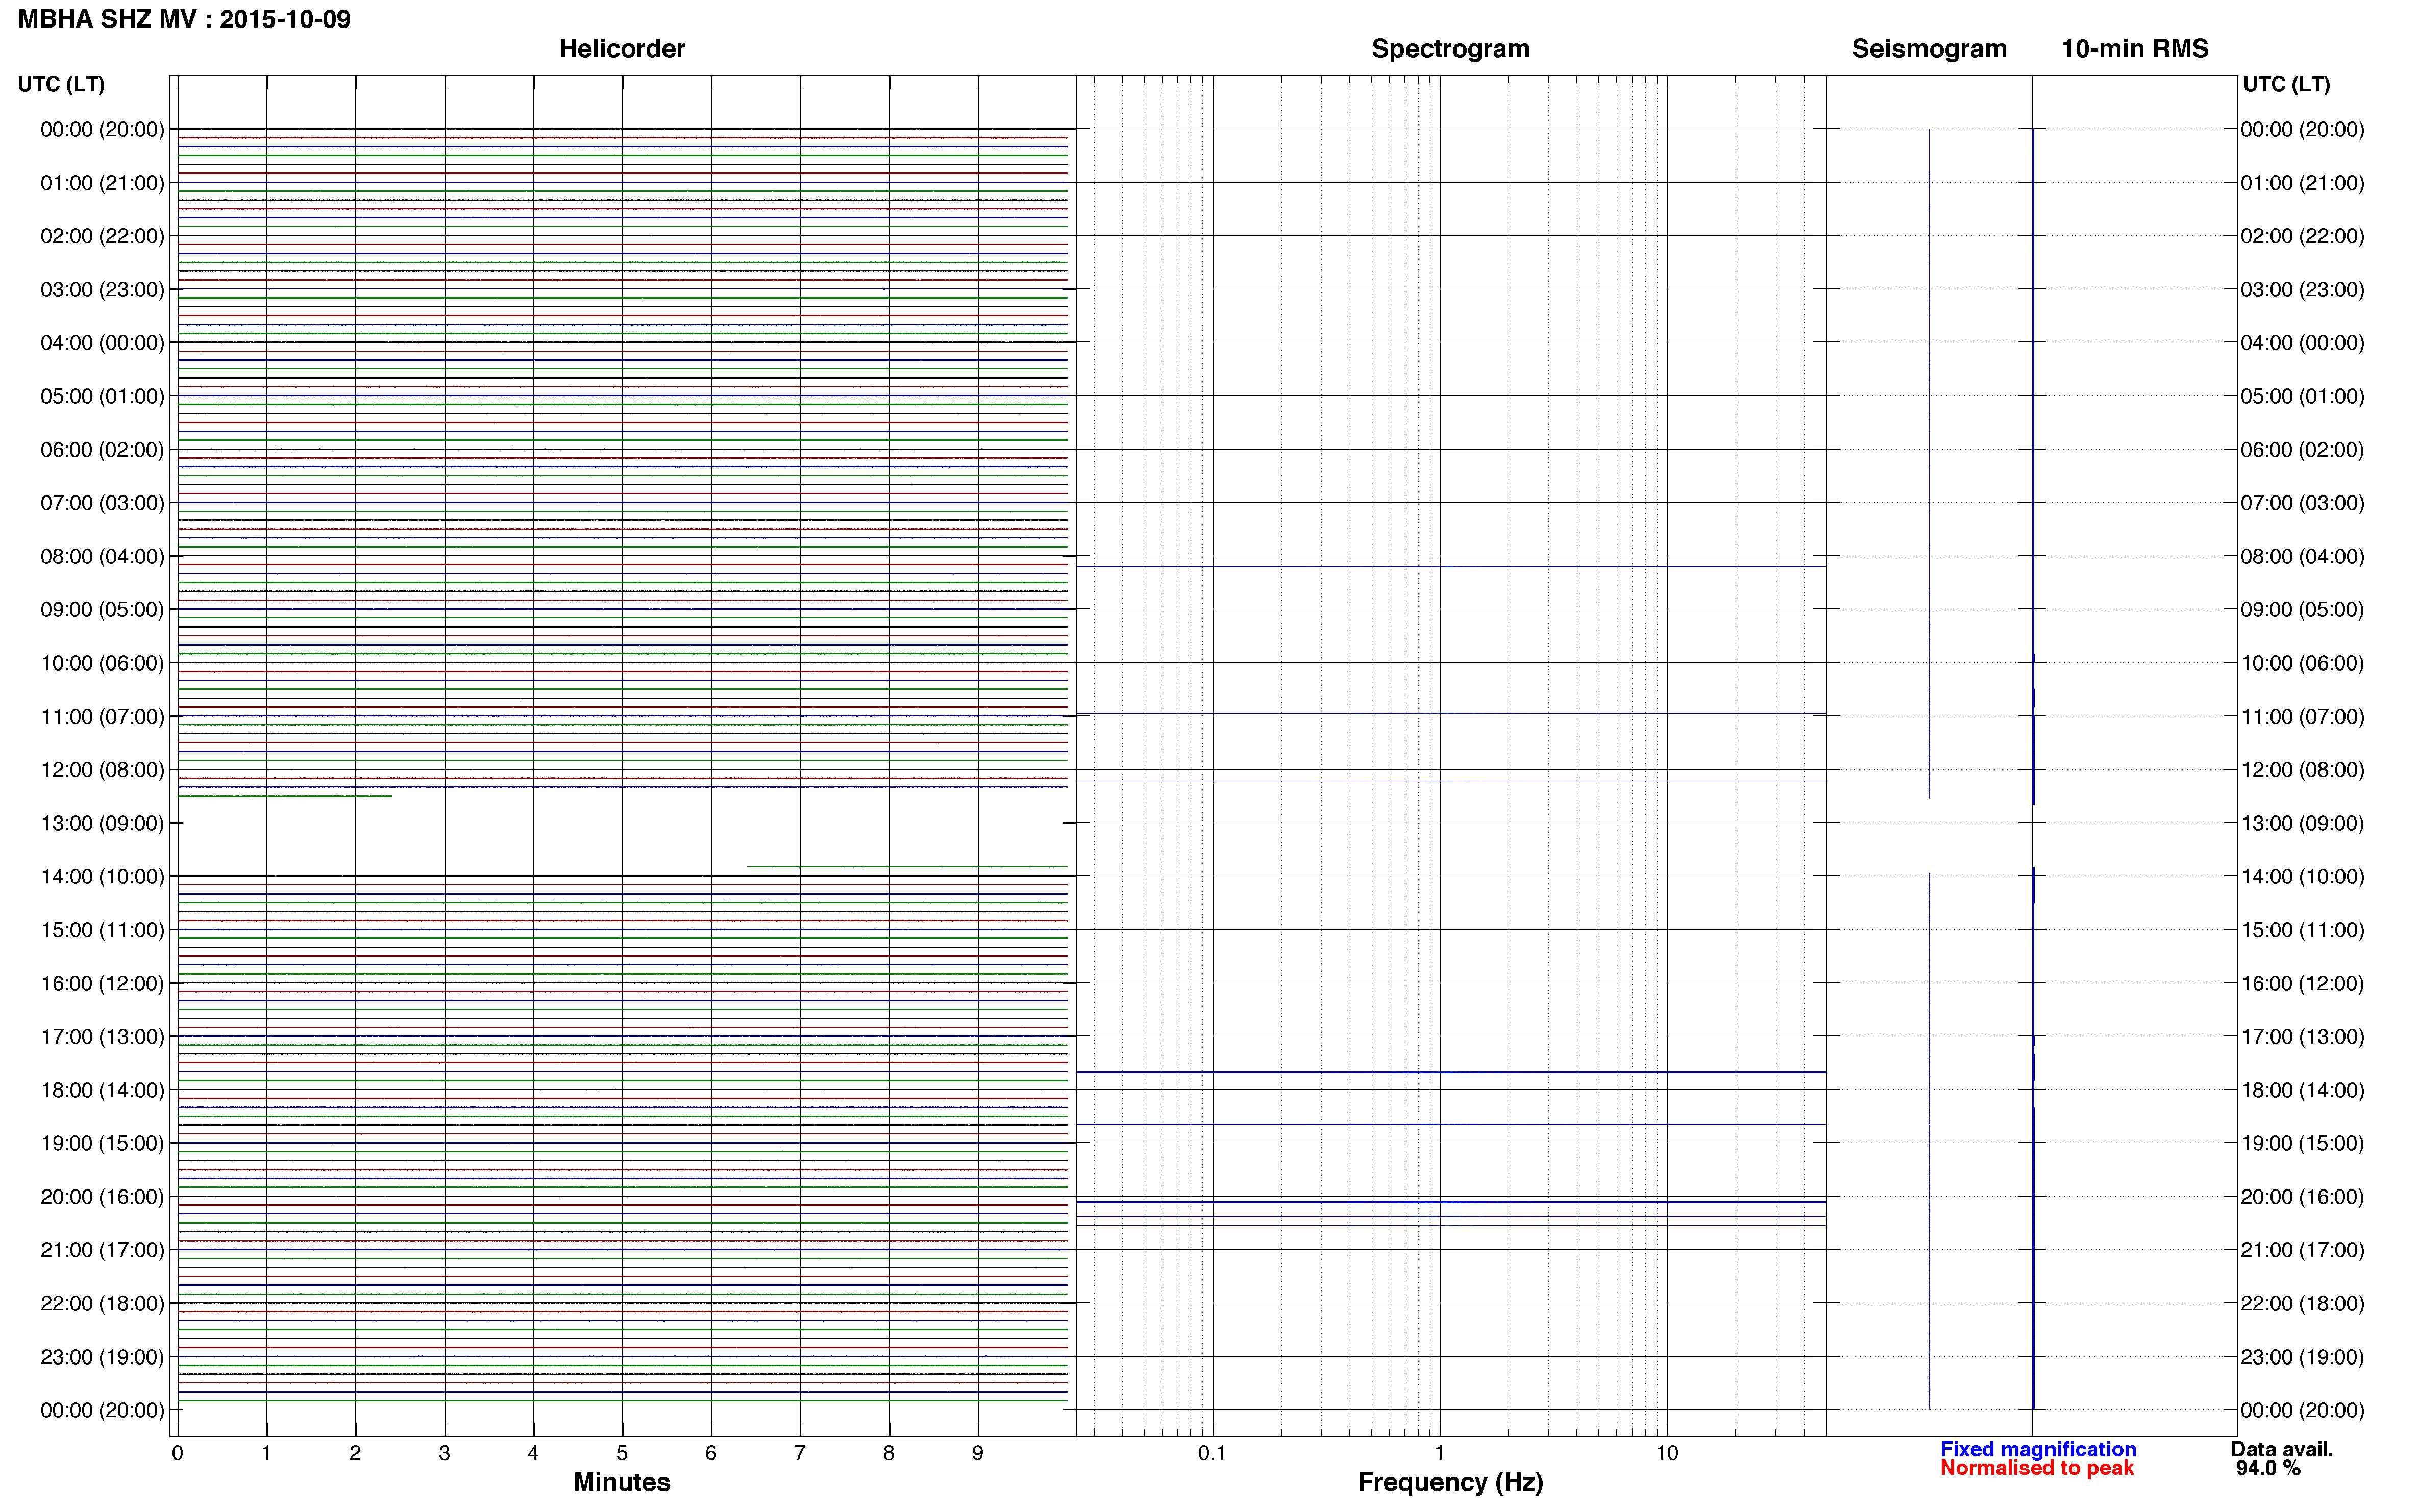Click the thick blue spectrogram line below 20:00
The image size is (2419, 1512).
pyautogui.click(x=1451, y=1202)
